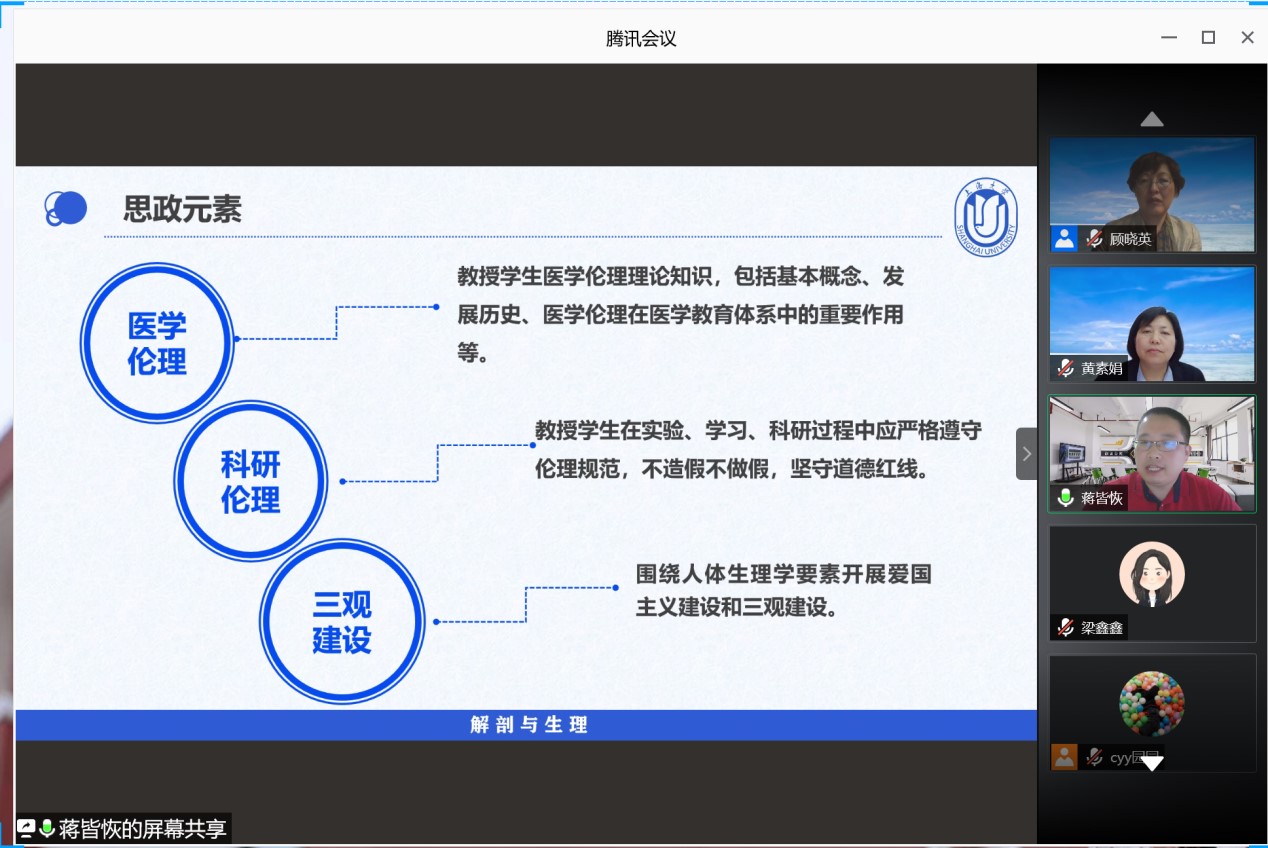Click the 蒋皆恢的屏幕共享 label

tap(142, 829)
